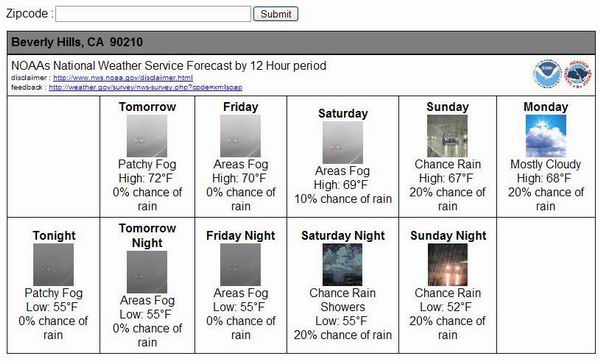This screenshot has width=600, height=362.
Task: Select Saturday Night's rain showers icon
Action: coord(342,265)
